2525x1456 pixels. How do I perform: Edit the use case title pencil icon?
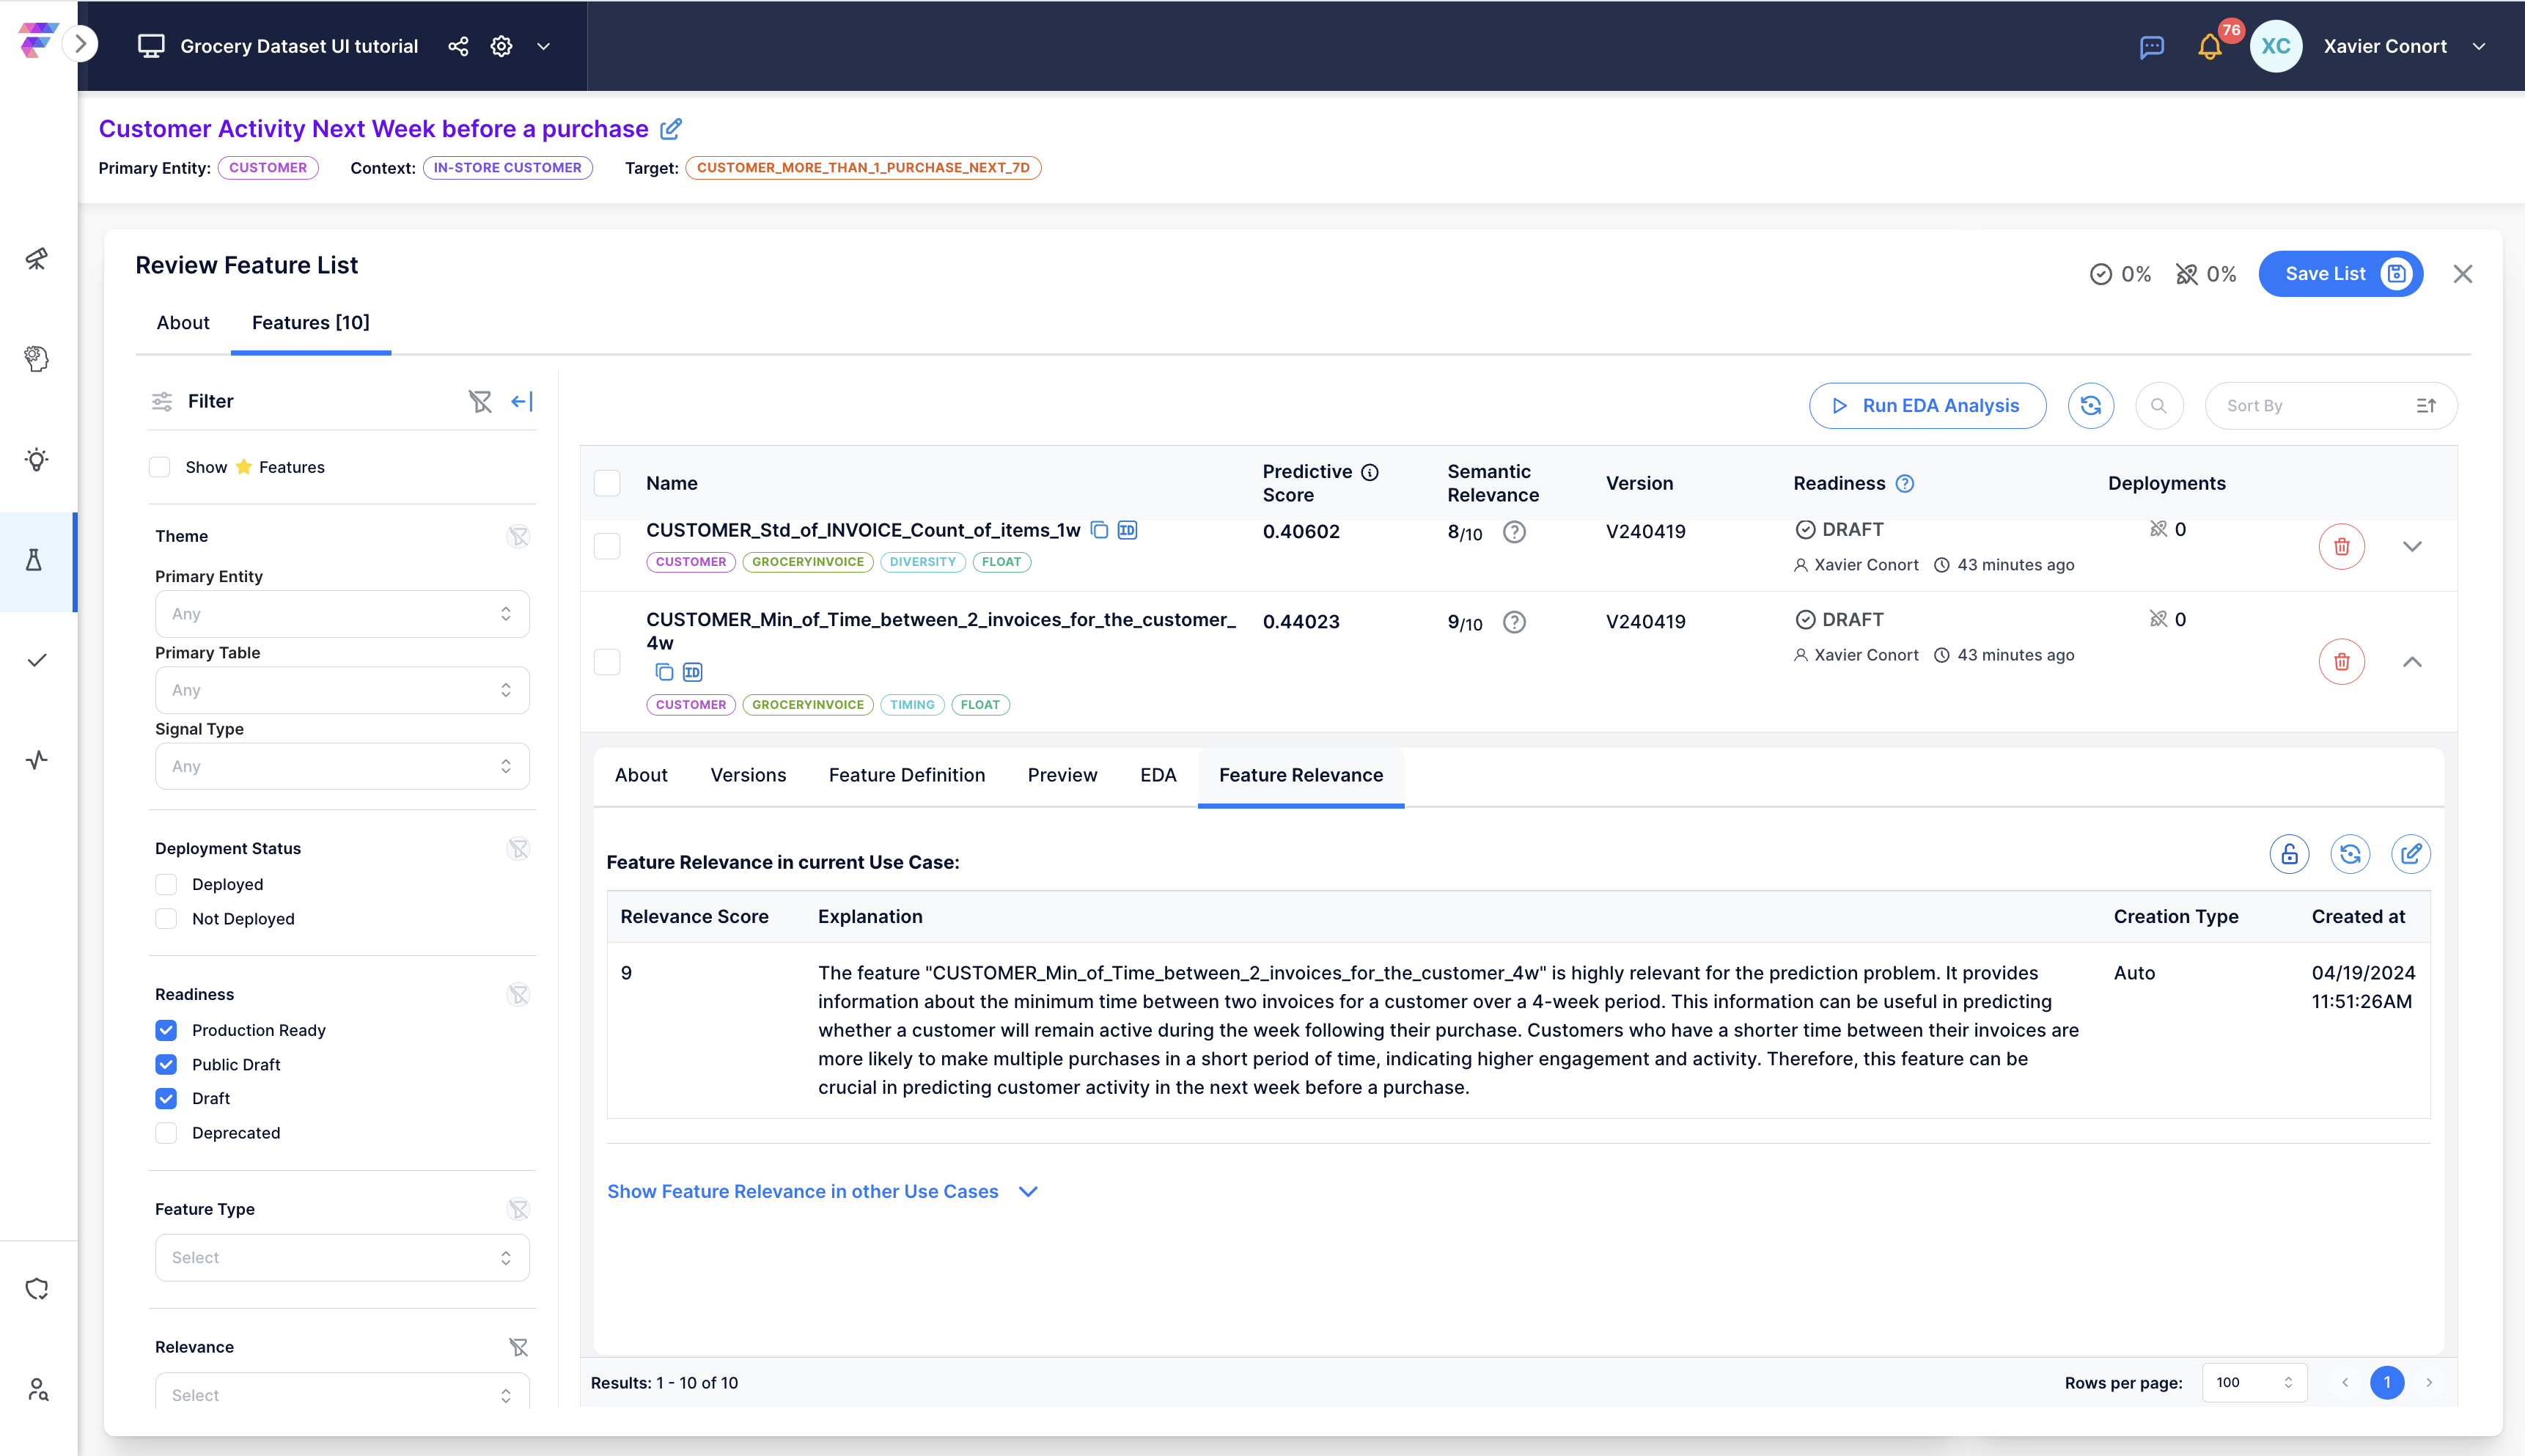(x=671, y=129)
